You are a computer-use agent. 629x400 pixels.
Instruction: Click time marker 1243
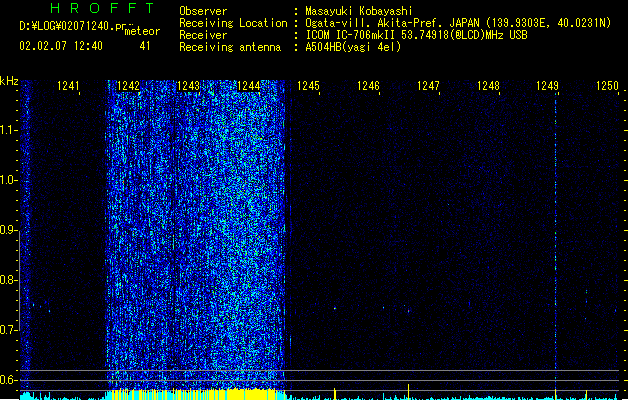[188, 86]
